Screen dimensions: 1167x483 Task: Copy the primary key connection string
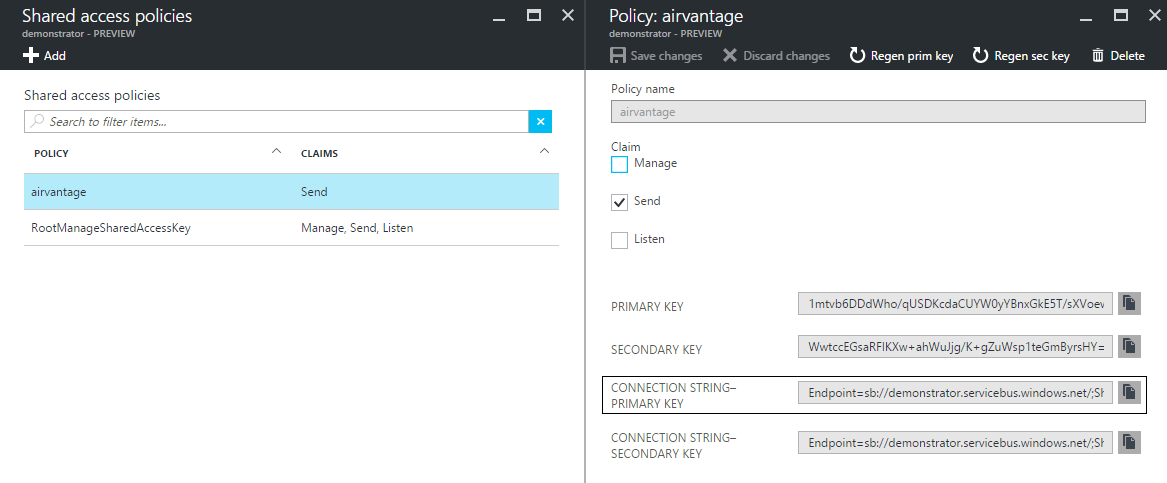pyautogui.click(x=1128, y=392)
